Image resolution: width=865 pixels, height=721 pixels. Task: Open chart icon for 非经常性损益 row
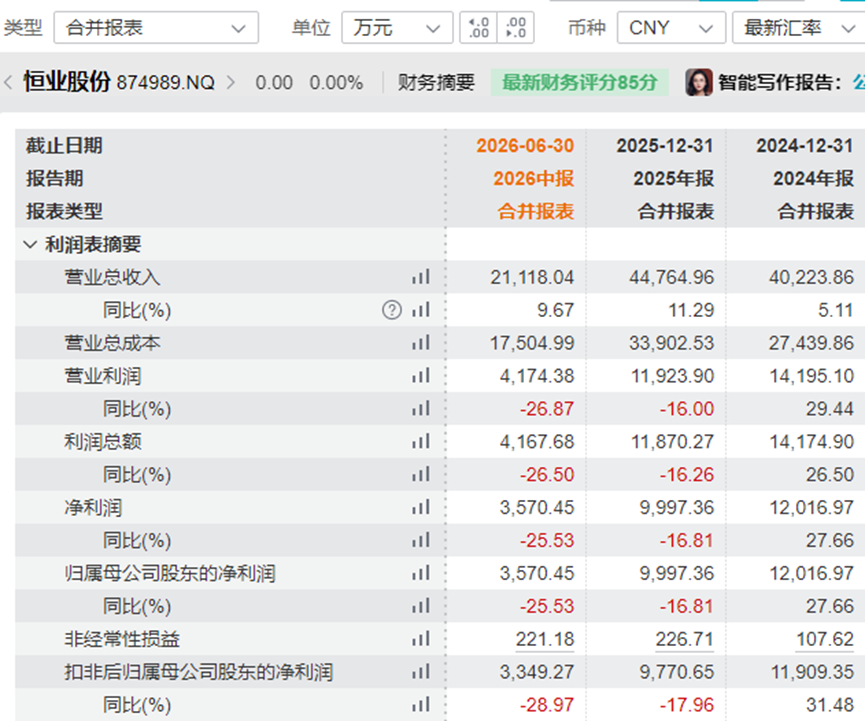click(420, 639)
